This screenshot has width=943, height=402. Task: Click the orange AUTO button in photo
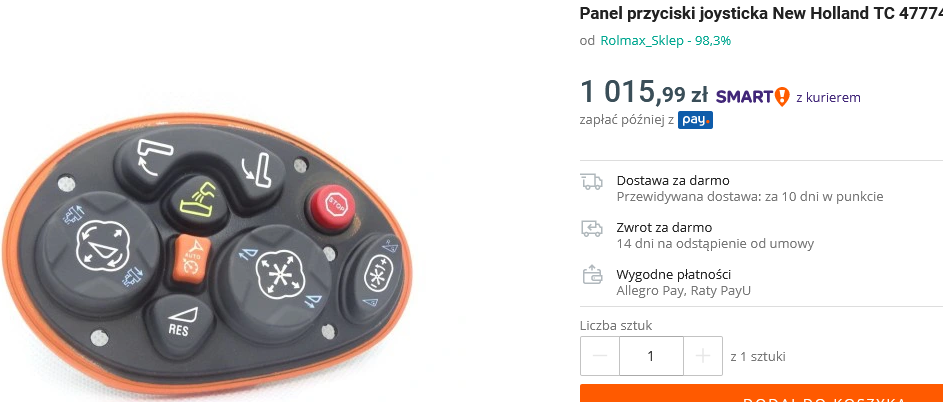[189, 261]
